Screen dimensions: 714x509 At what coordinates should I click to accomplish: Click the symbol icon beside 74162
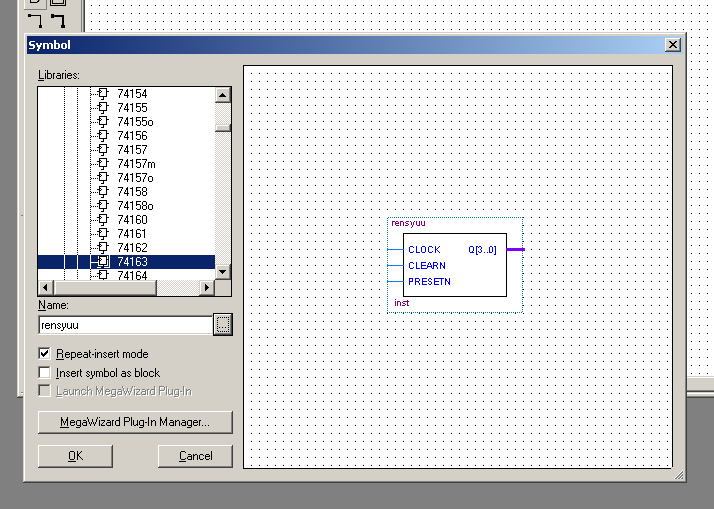[103, 248]
